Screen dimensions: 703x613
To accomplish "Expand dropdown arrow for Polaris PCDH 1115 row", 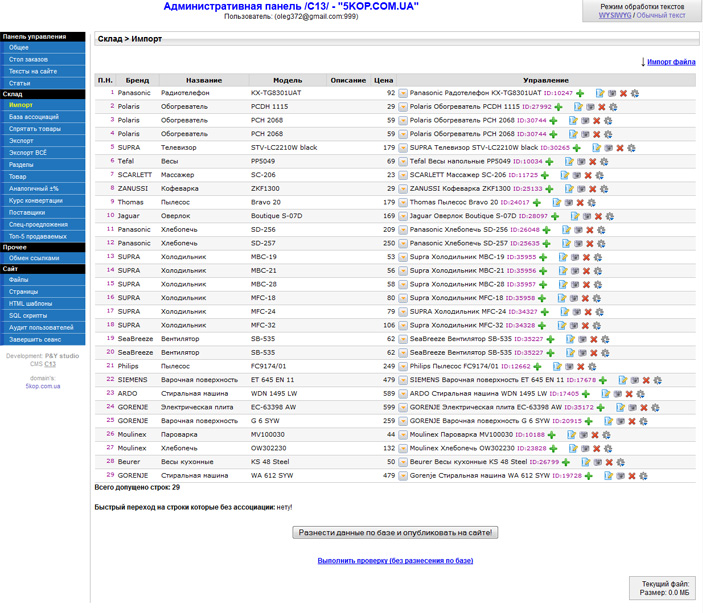I will (x=403, y=107).
